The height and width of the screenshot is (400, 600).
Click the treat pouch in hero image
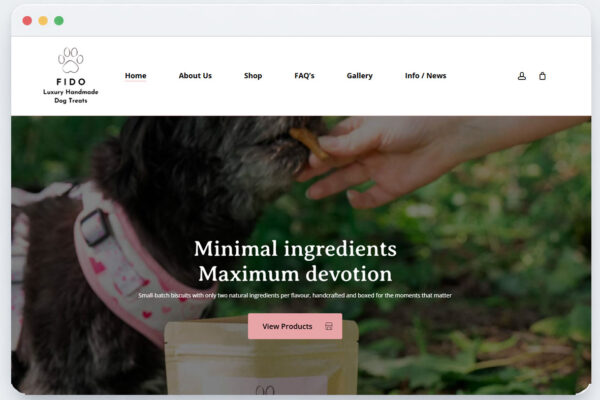click(x=262, y=358)
